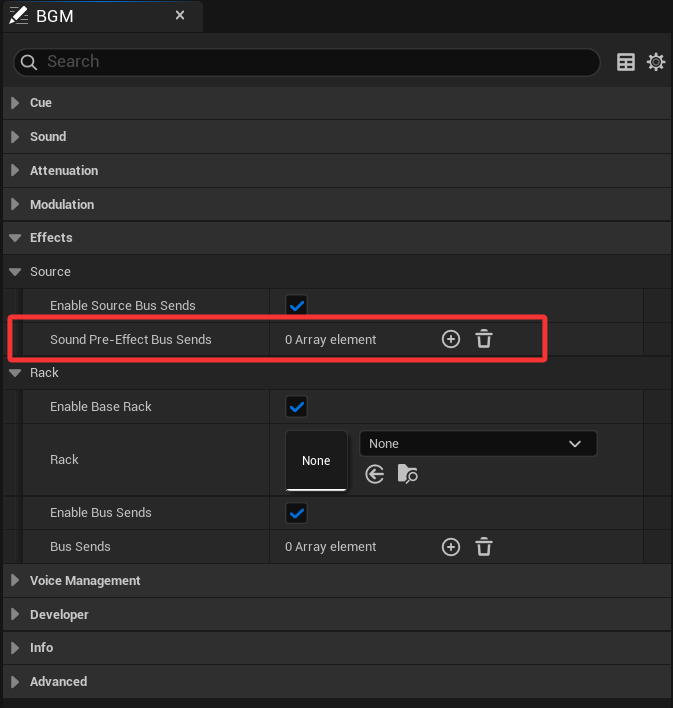Toggle property matrix table view icon
Viewport: 673px width, 708px height.
626,62
